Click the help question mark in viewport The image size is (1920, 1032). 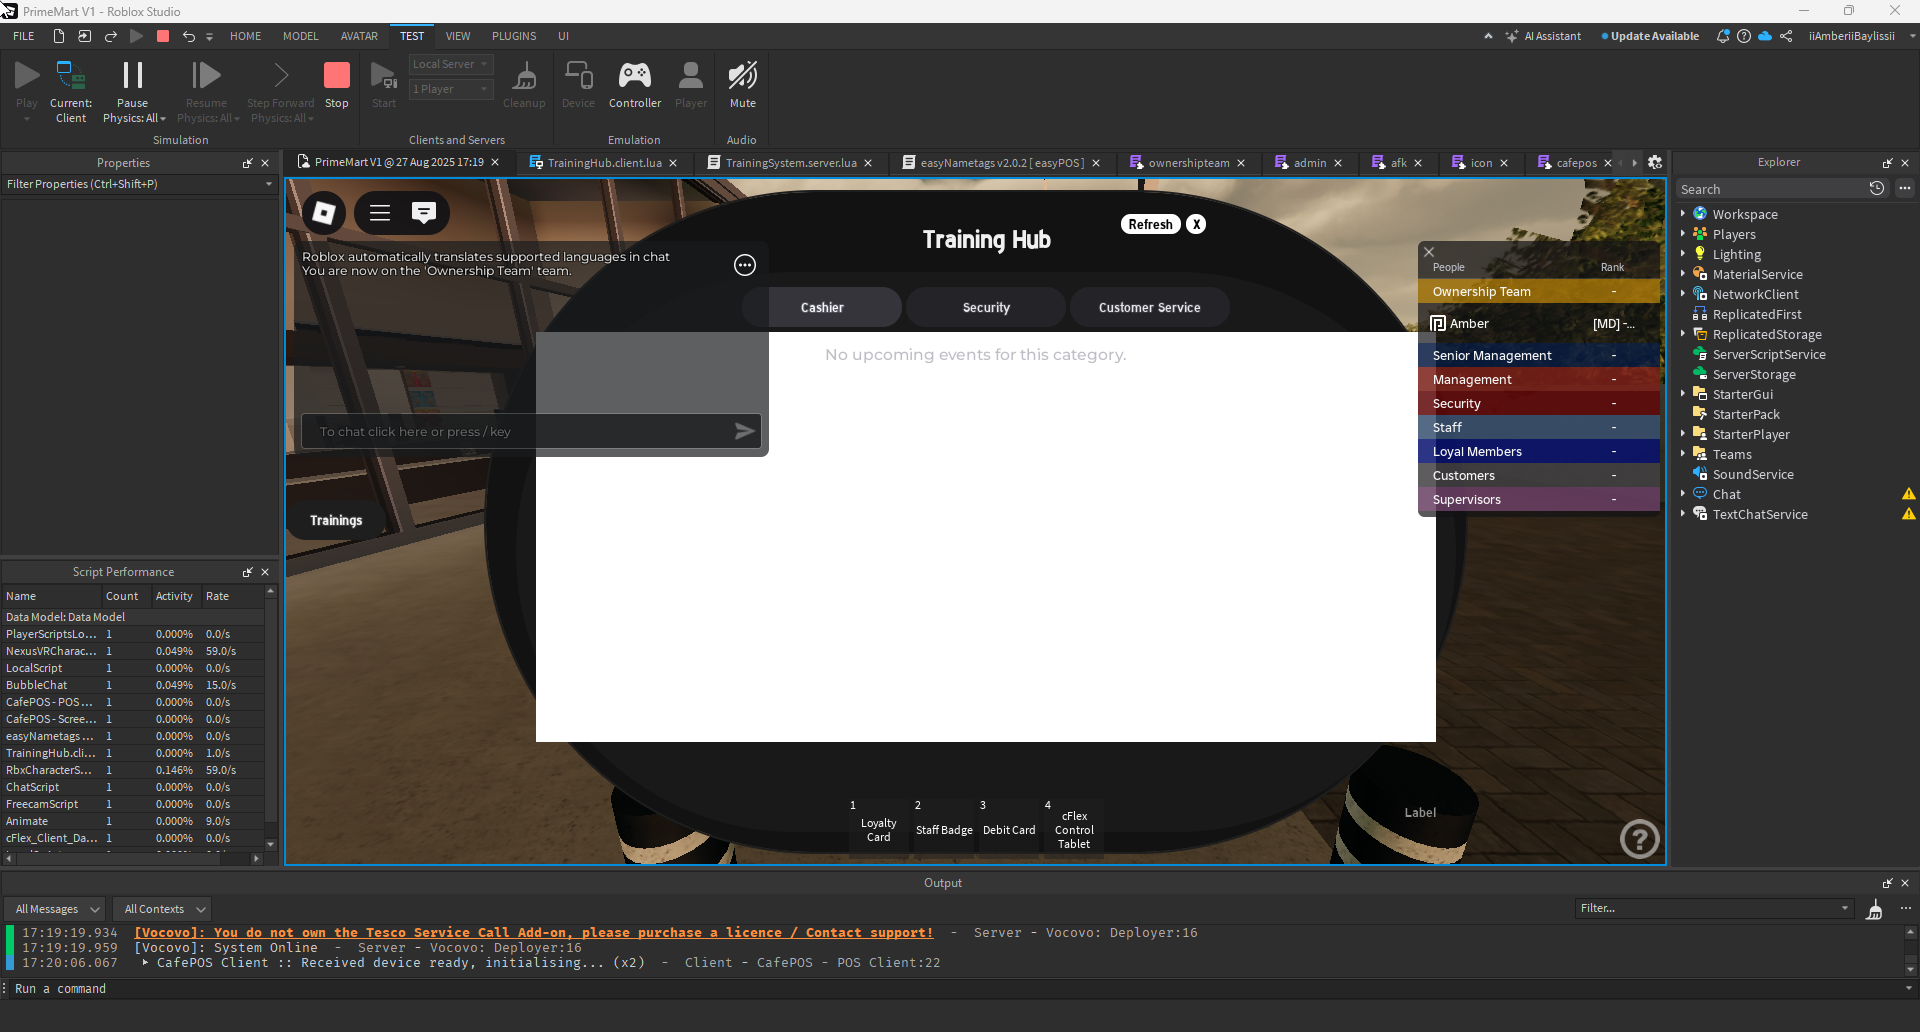tap(1640, 839)
